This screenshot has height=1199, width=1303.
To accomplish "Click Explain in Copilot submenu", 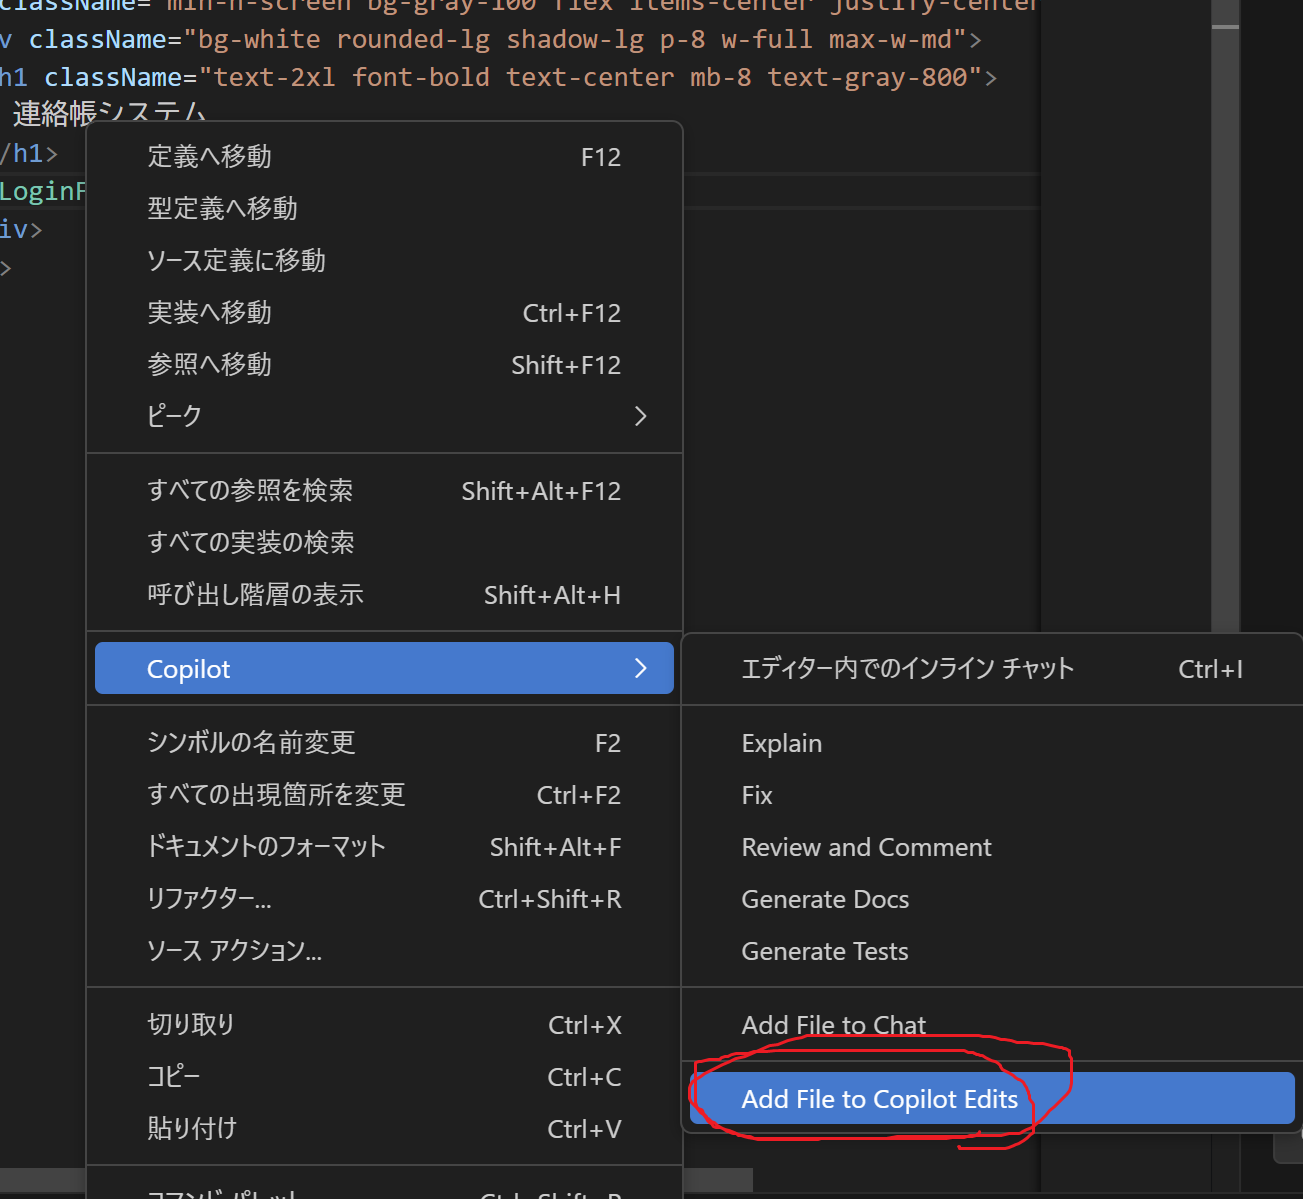I will pos(992,743).
